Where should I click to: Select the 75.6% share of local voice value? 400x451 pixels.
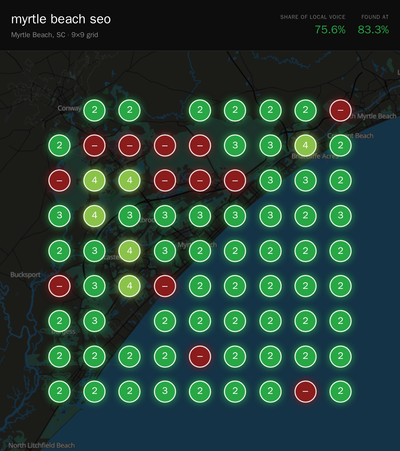coord(330,30)
